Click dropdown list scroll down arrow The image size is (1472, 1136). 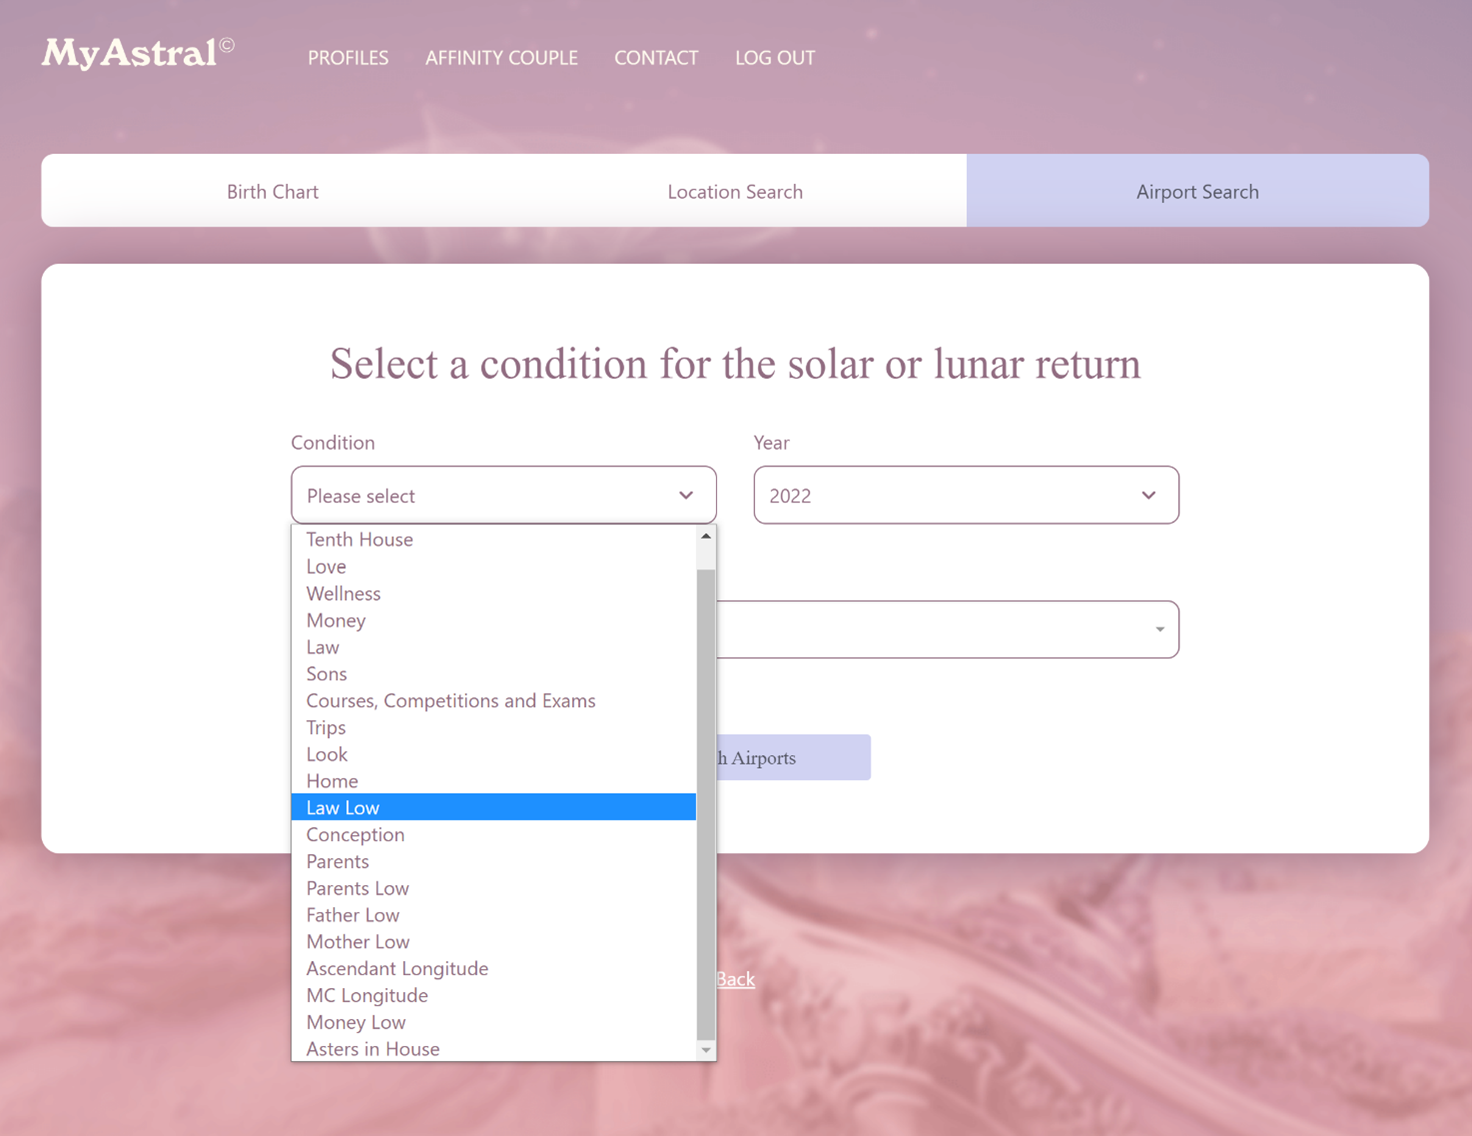(706, 1049)
